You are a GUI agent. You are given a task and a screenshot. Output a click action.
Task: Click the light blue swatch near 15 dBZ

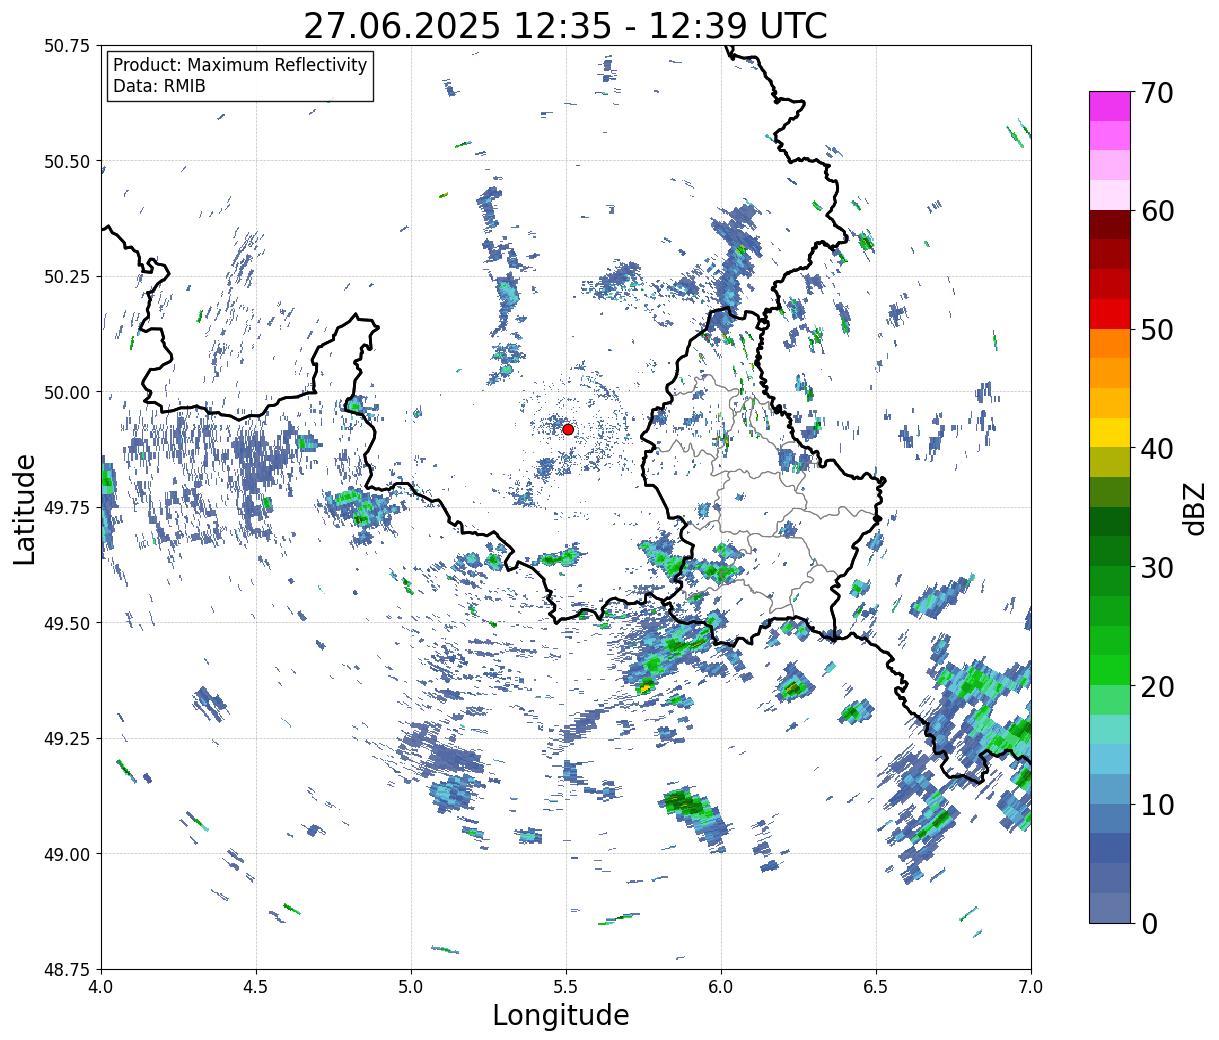[x=1110, y=759]
